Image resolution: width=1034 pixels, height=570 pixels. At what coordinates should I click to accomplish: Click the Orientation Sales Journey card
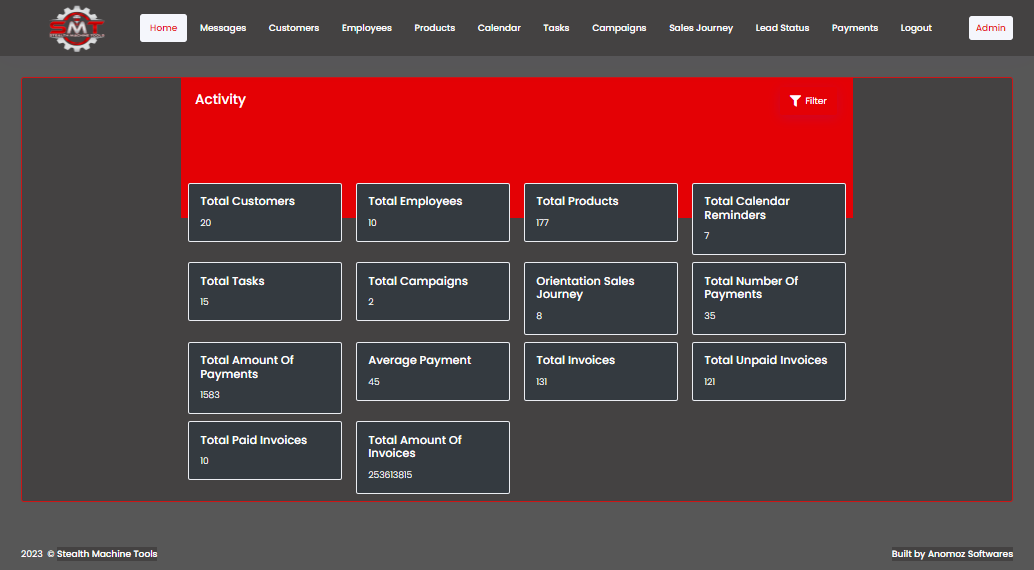[601, 298]
